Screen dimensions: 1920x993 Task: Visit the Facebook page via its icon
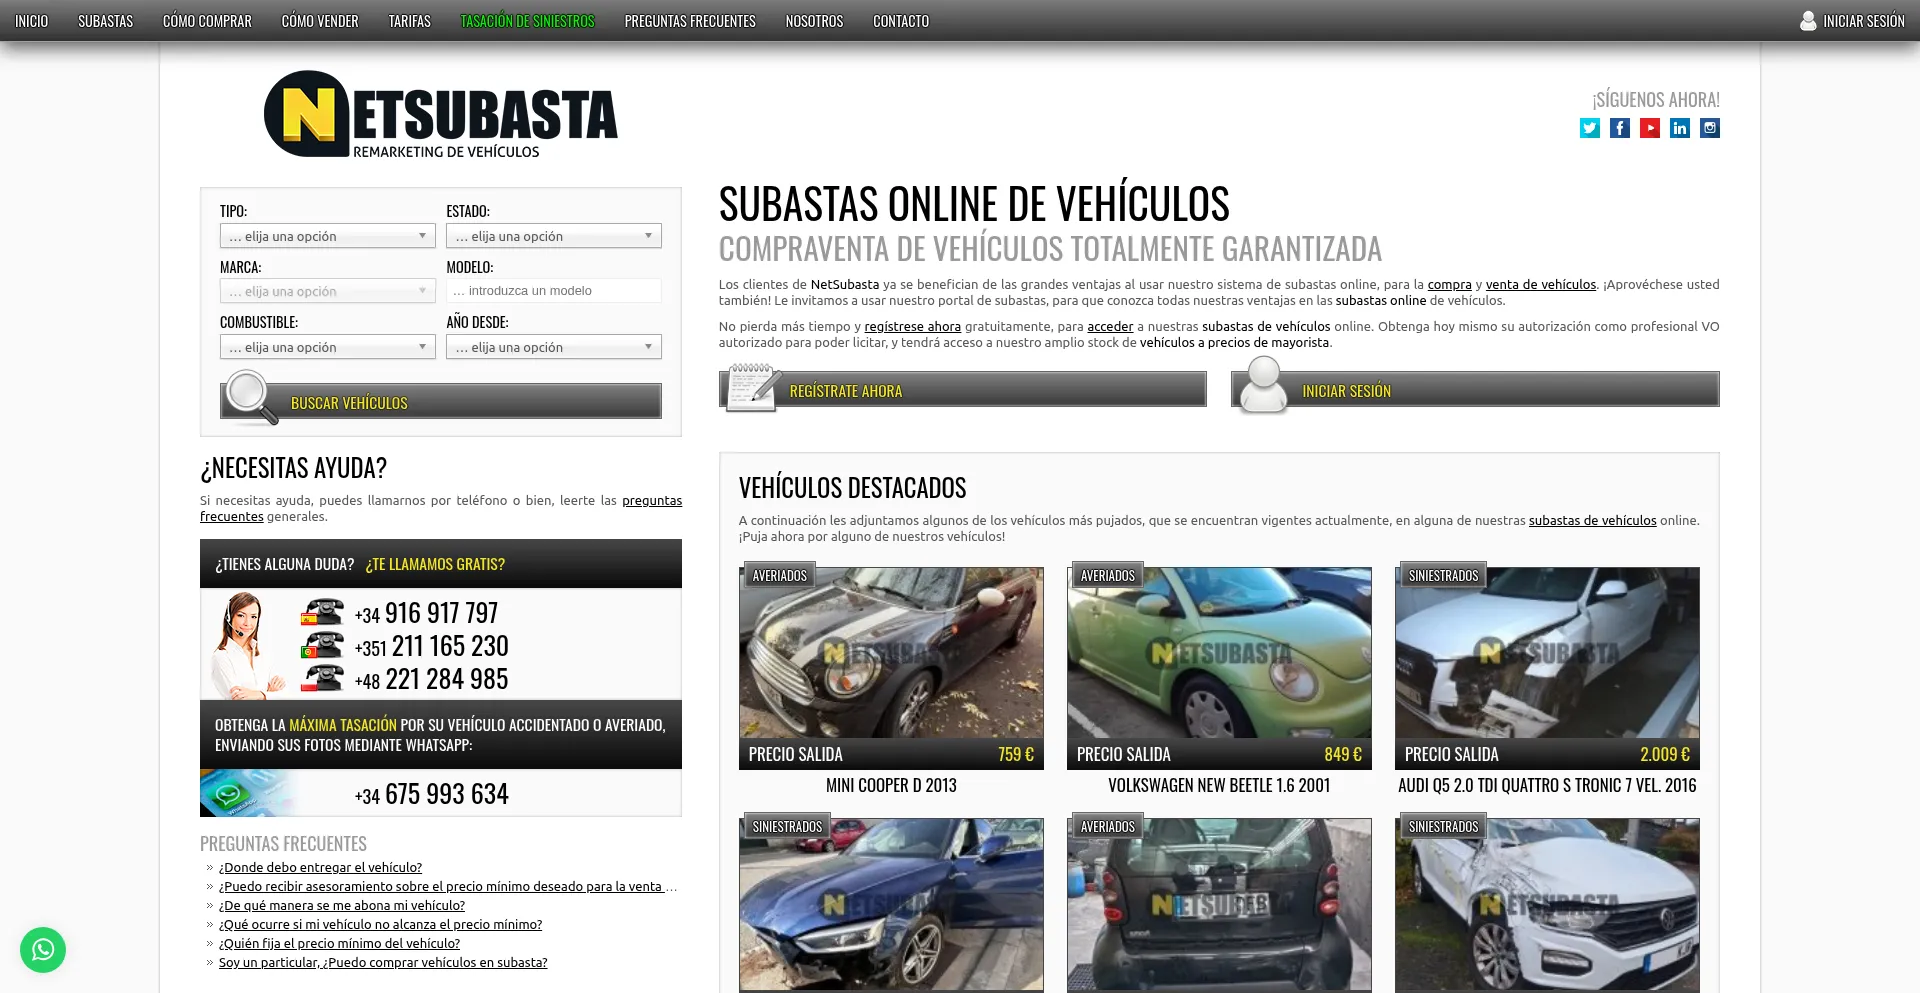click(1619, 128)
